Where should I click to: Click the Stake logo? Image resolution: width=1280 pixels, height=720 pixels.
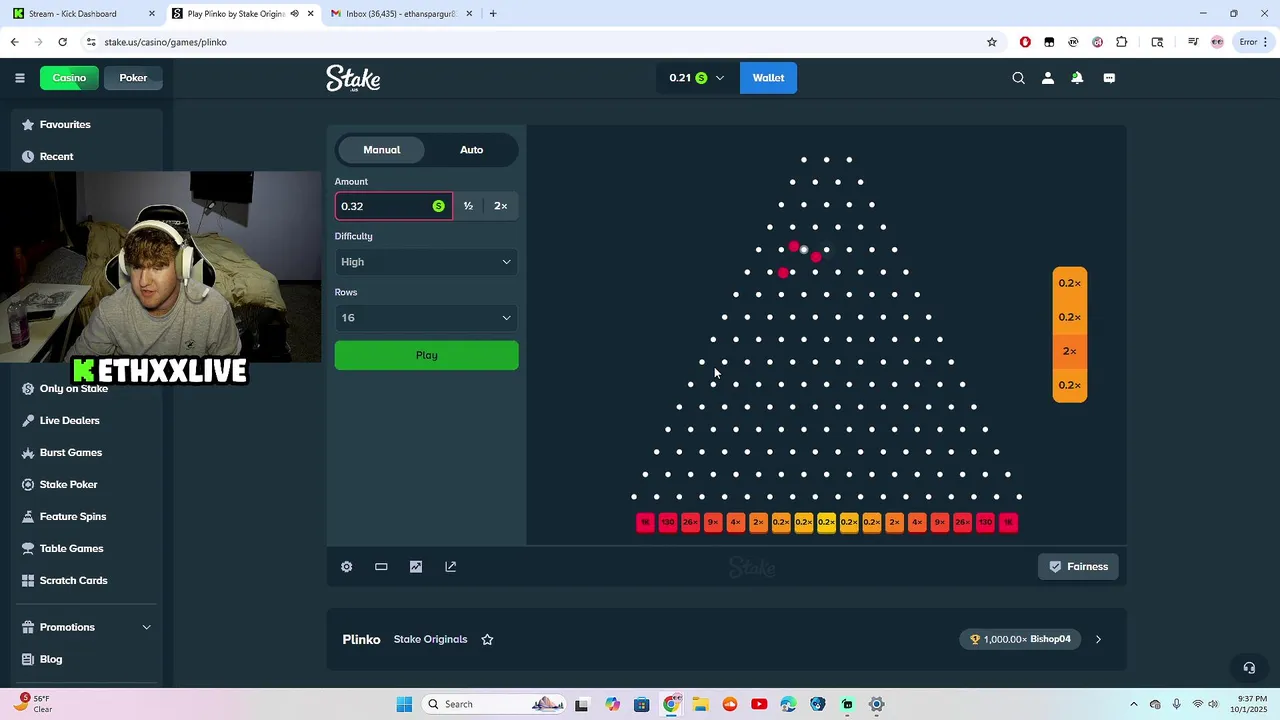click(353, 78)
